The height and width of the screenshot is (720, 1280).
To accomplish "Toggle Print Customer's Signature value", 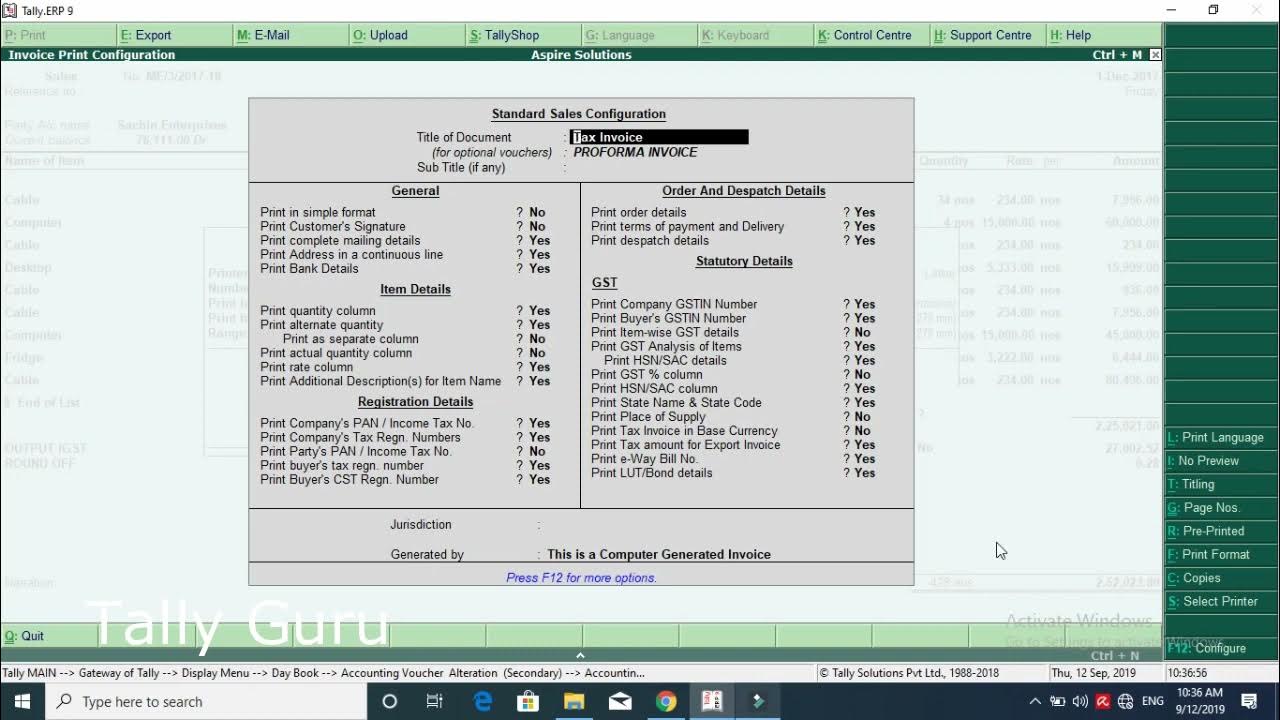I will click(537, 226).
